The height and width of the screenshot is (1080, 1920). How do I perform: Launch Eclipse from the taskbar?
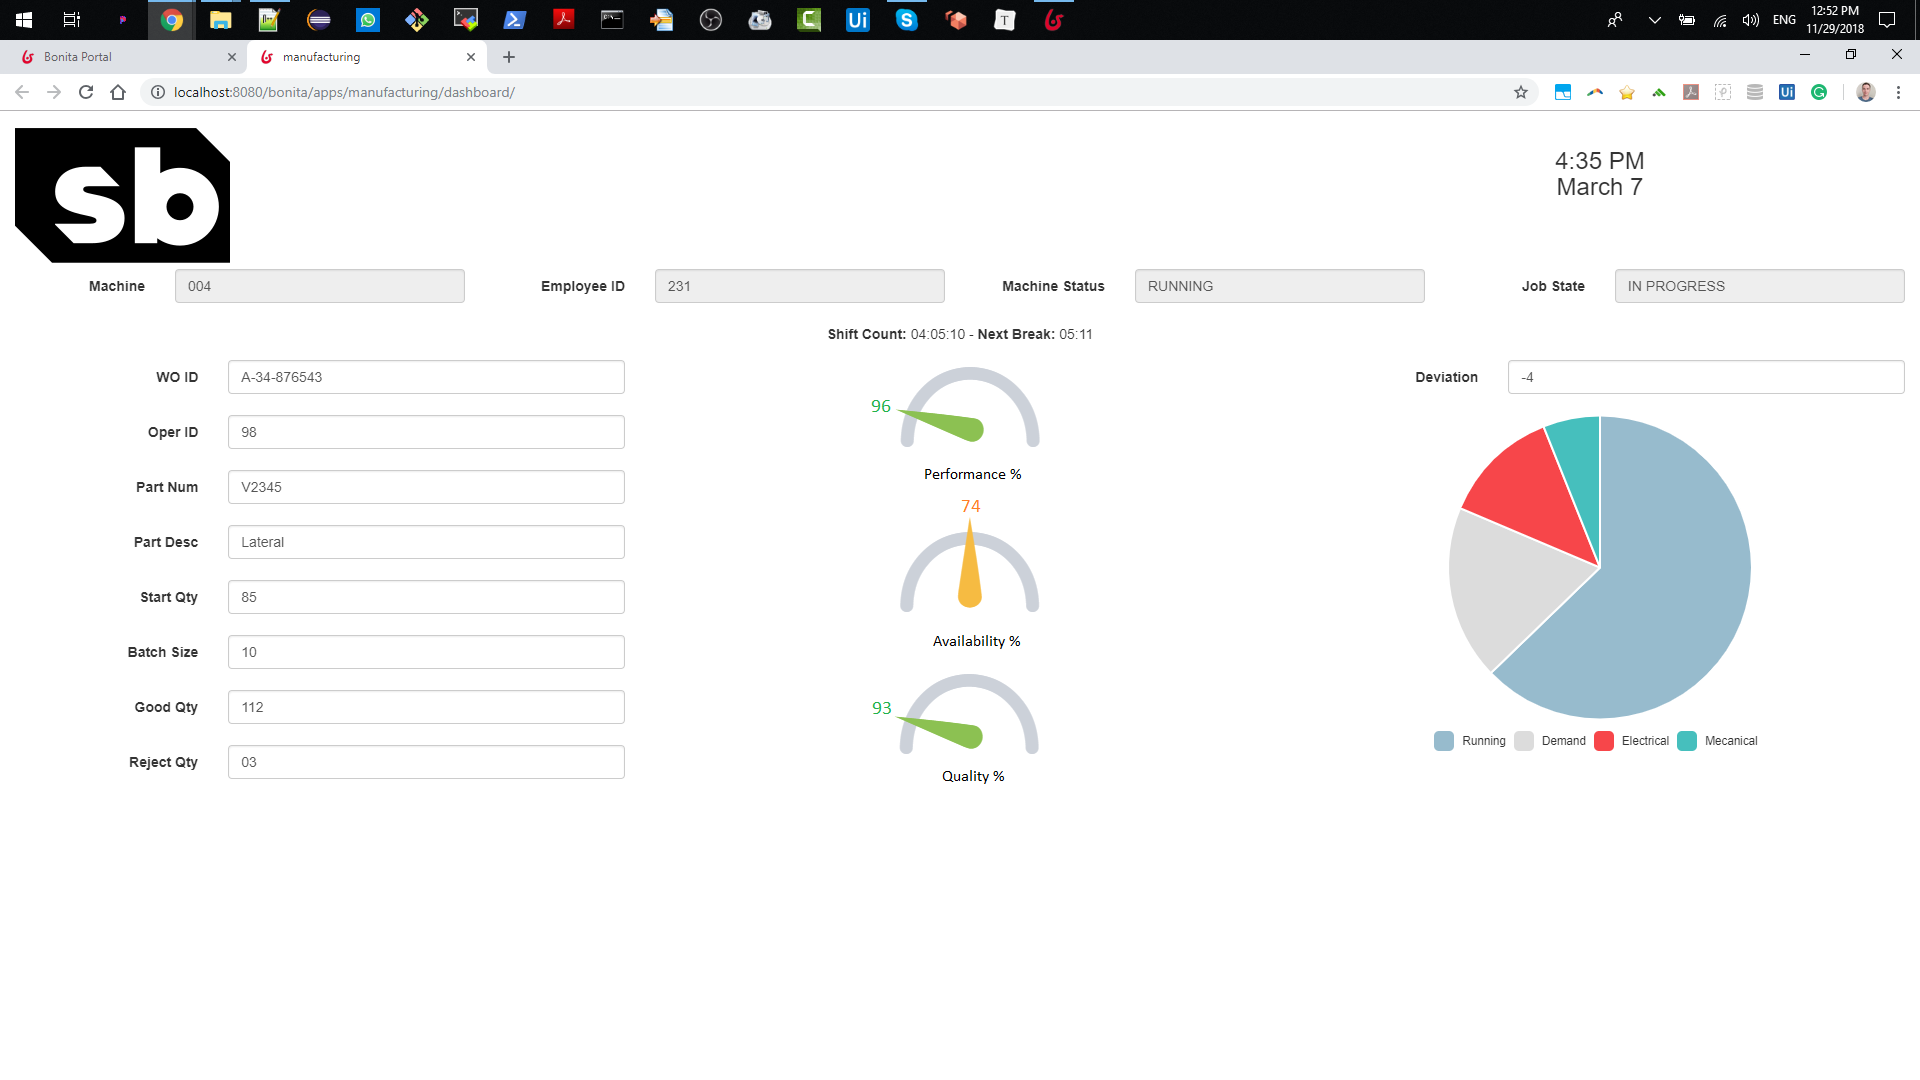[x=319, y=19]
